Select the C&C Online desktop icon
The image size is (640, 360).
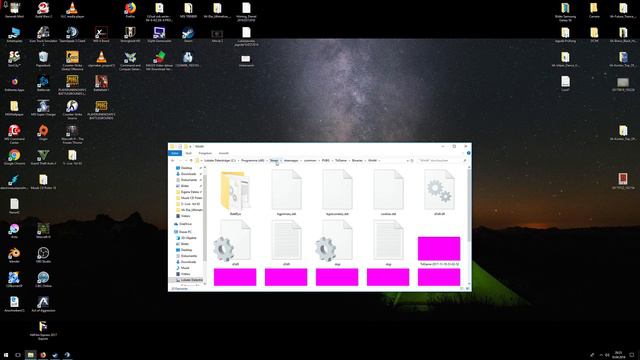[x=43, y=279]
